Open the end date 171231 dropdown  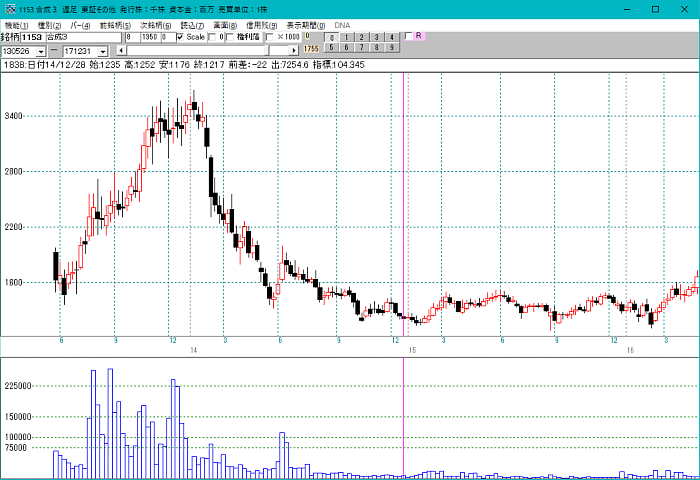point(102,50)
